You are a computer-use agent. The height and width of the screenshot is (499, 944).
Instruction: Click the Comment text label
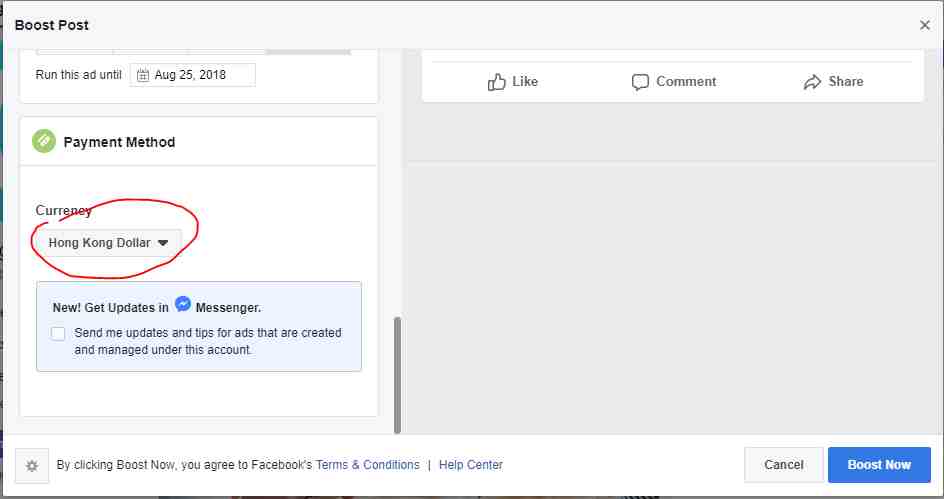coord(686,82)
